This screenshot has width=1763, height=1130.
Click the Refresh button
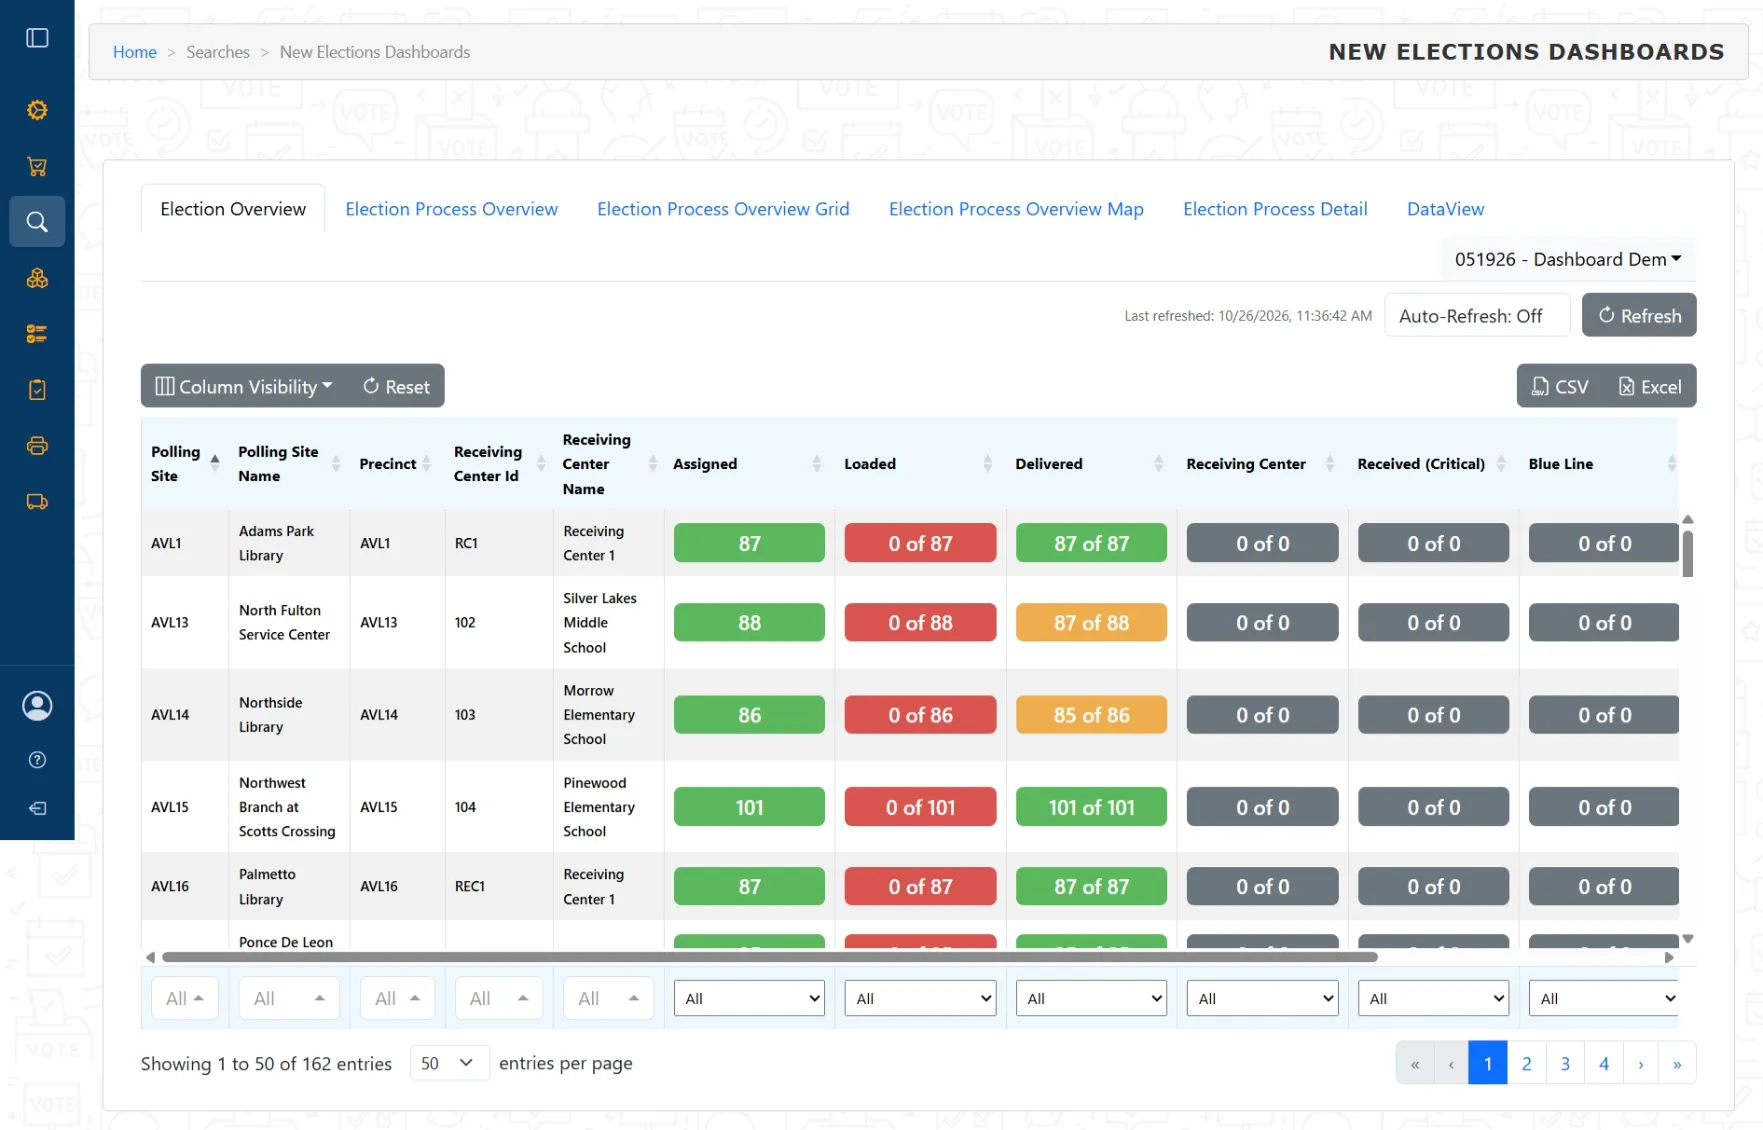[1639, 316]
